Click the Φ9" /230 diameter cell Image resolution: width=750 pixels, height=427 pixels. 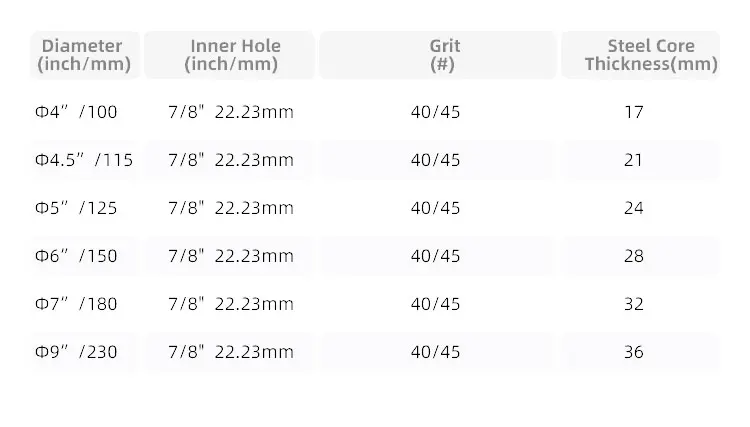point(76,352)
